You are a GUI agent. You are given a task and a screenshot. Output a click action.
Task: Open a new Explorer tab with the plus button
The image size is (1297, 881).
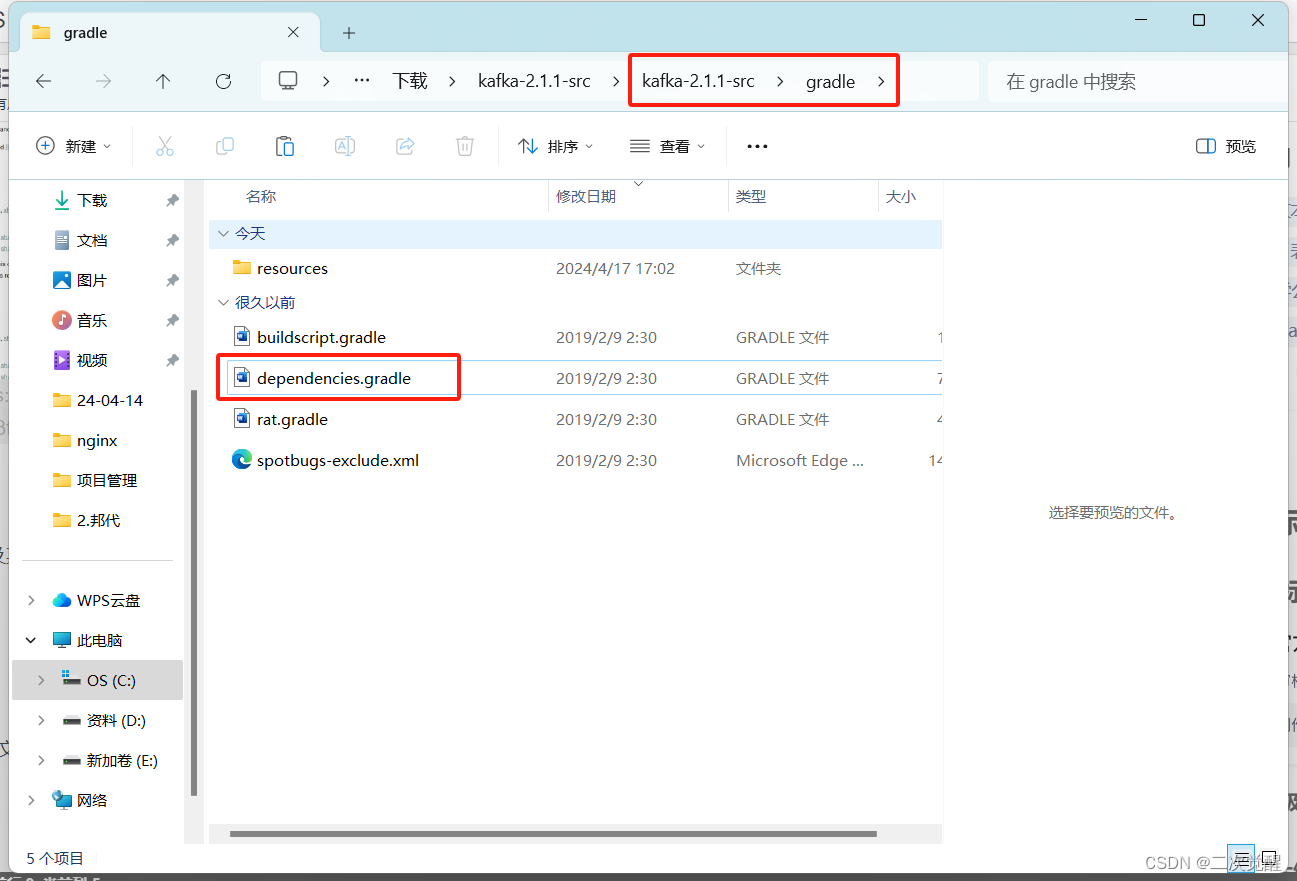point(348,32)
